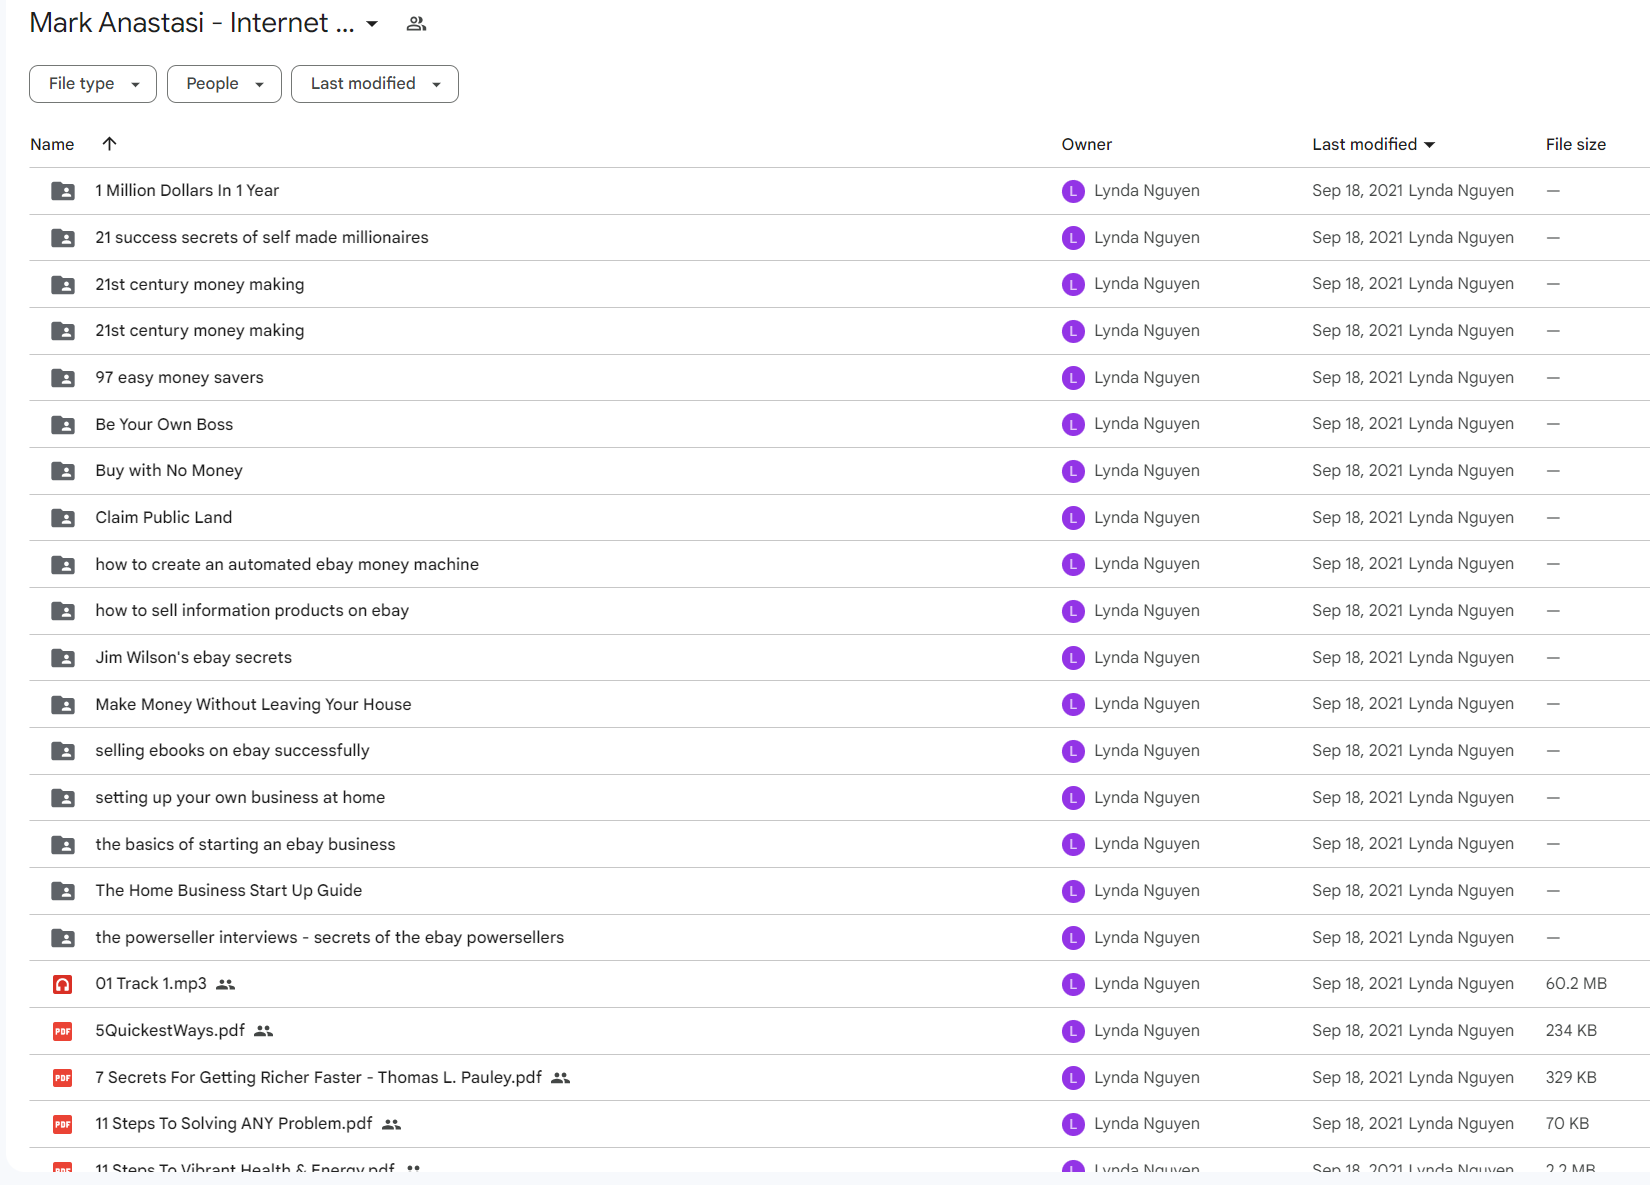Screen dimensions: 1650x1185
Task: Open the People filter dropdown
Action: coord(224,84)
